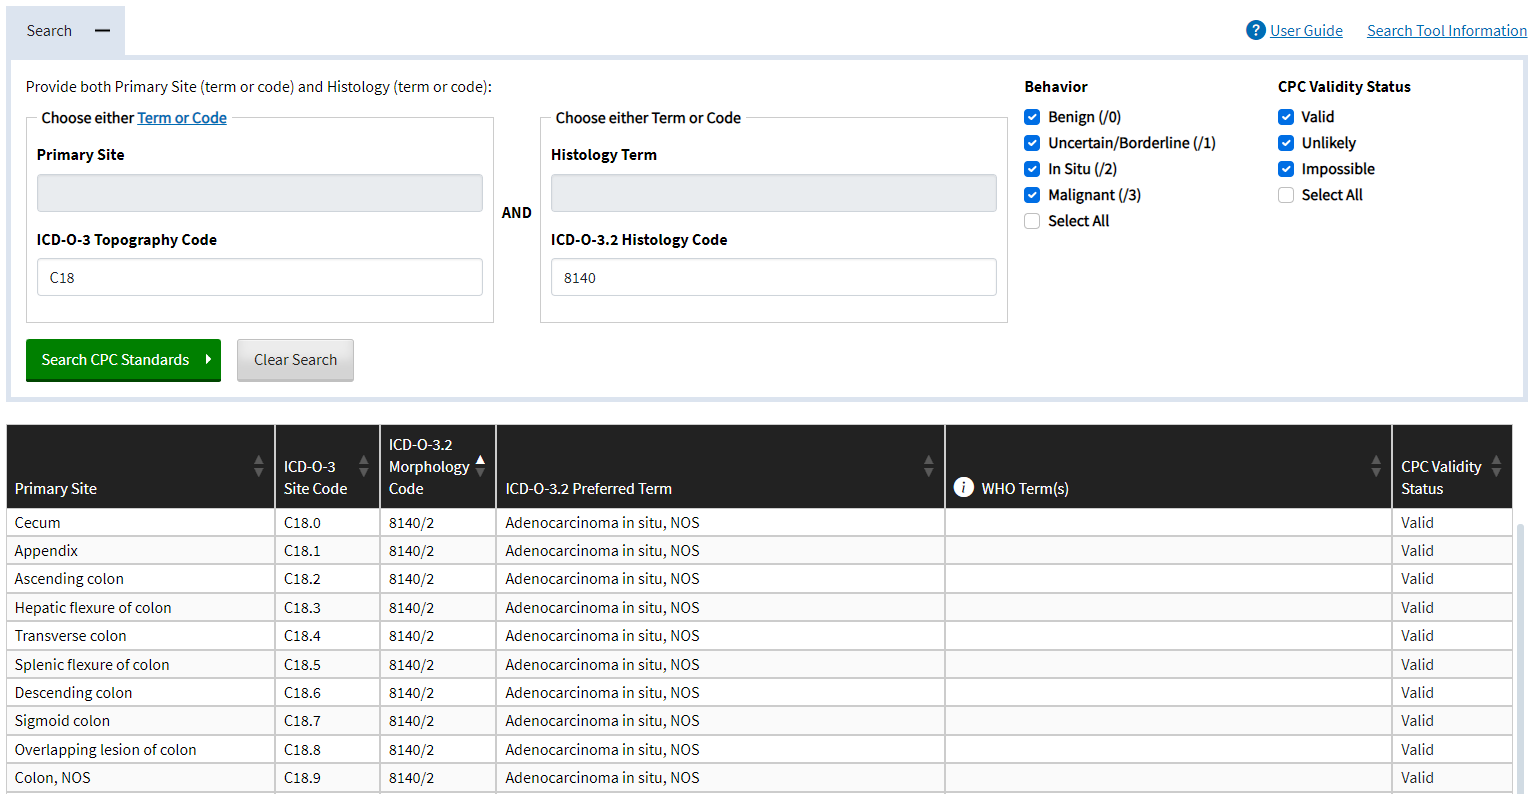The image size is (1536, 794).
Task: Click the Search CPC Standards button
Action: click(x=123, y=360)
